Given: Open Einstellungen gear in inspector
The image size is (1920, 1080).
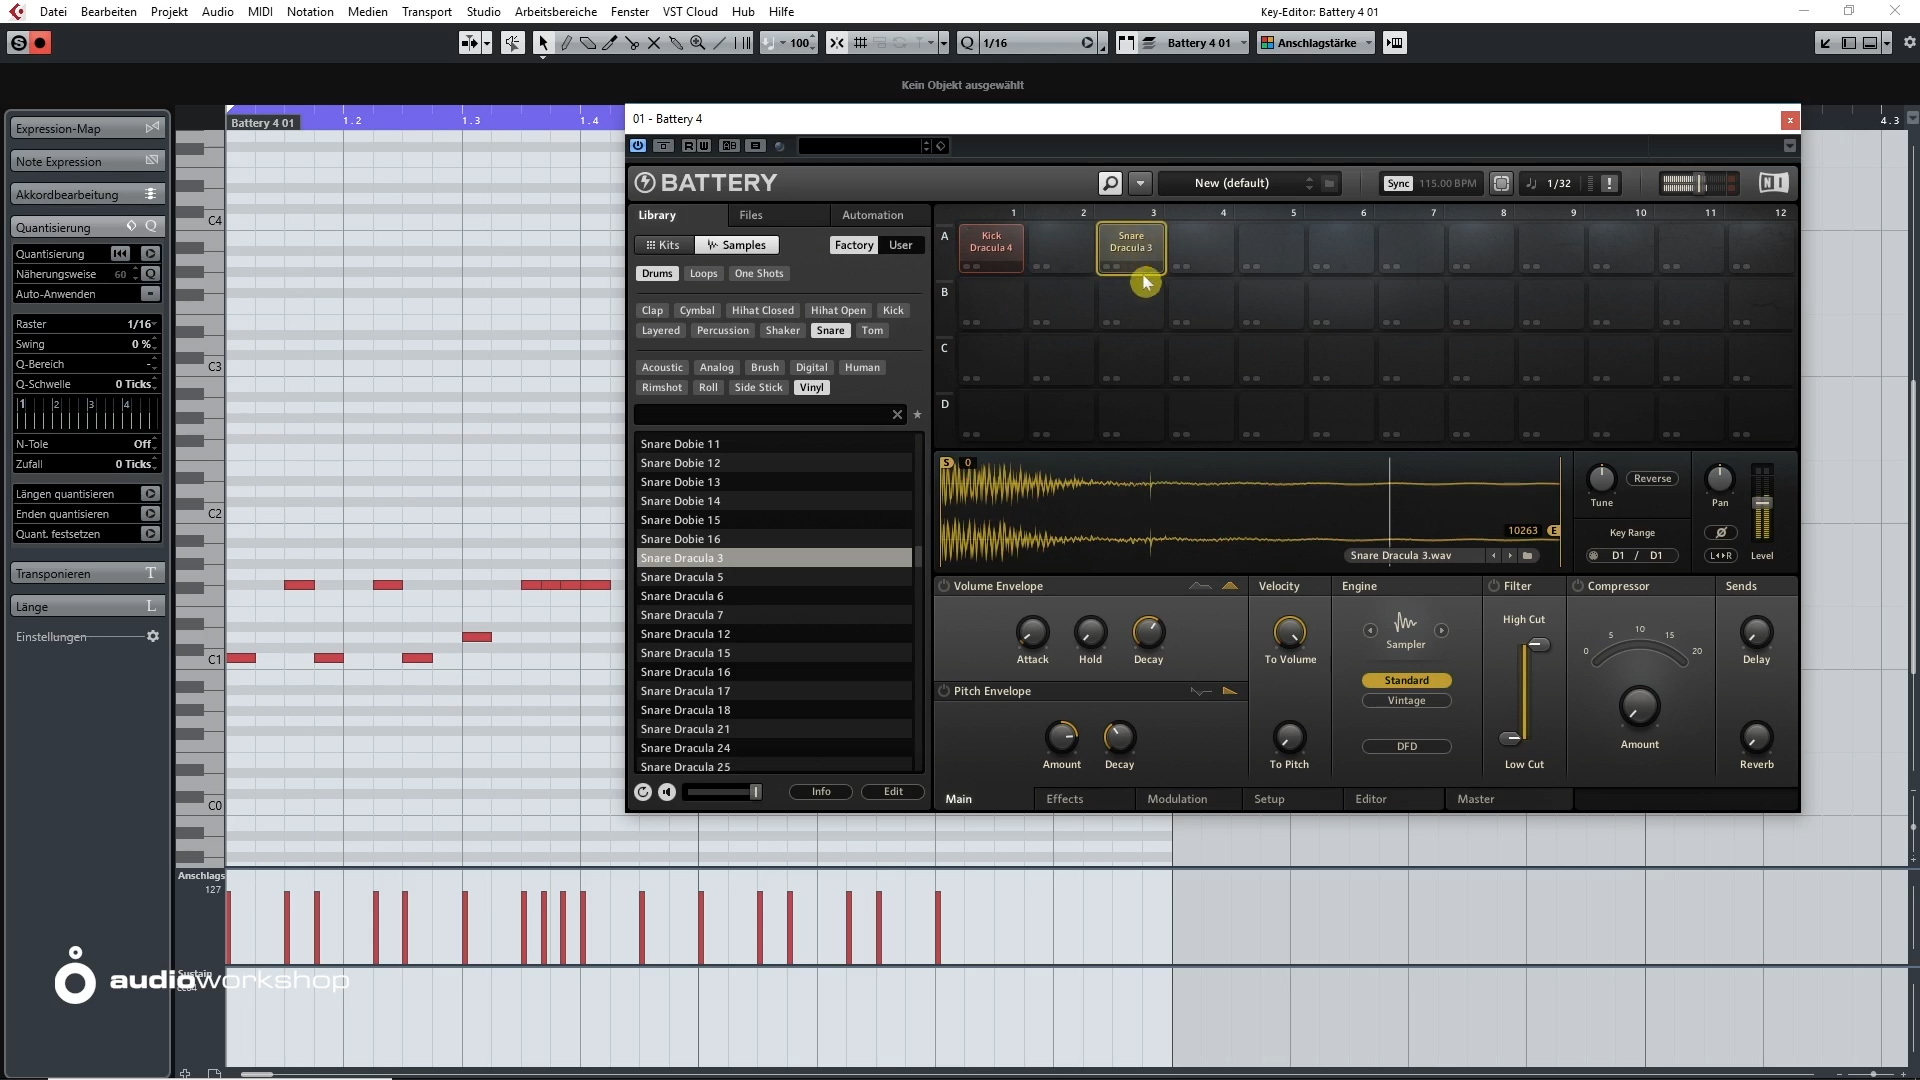Looking at the screenshot, I should [153, 636].
